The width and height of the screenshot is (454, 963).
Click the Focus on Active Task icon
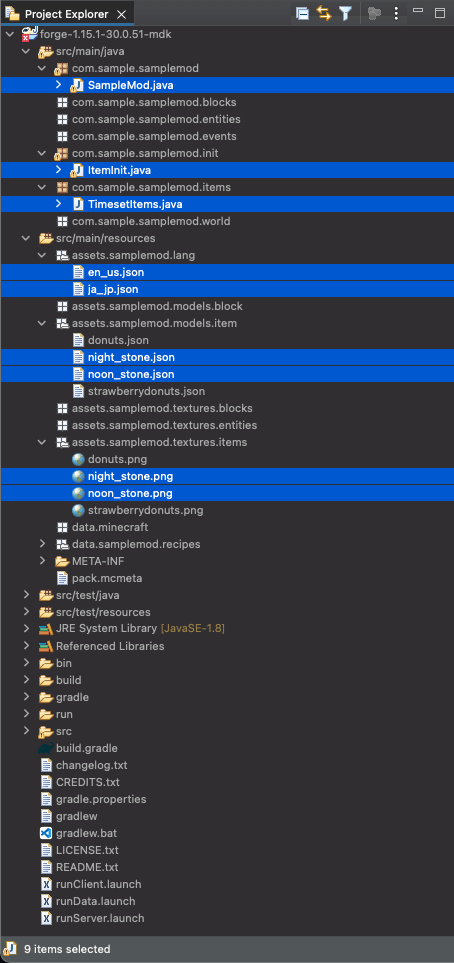point(374,14)
